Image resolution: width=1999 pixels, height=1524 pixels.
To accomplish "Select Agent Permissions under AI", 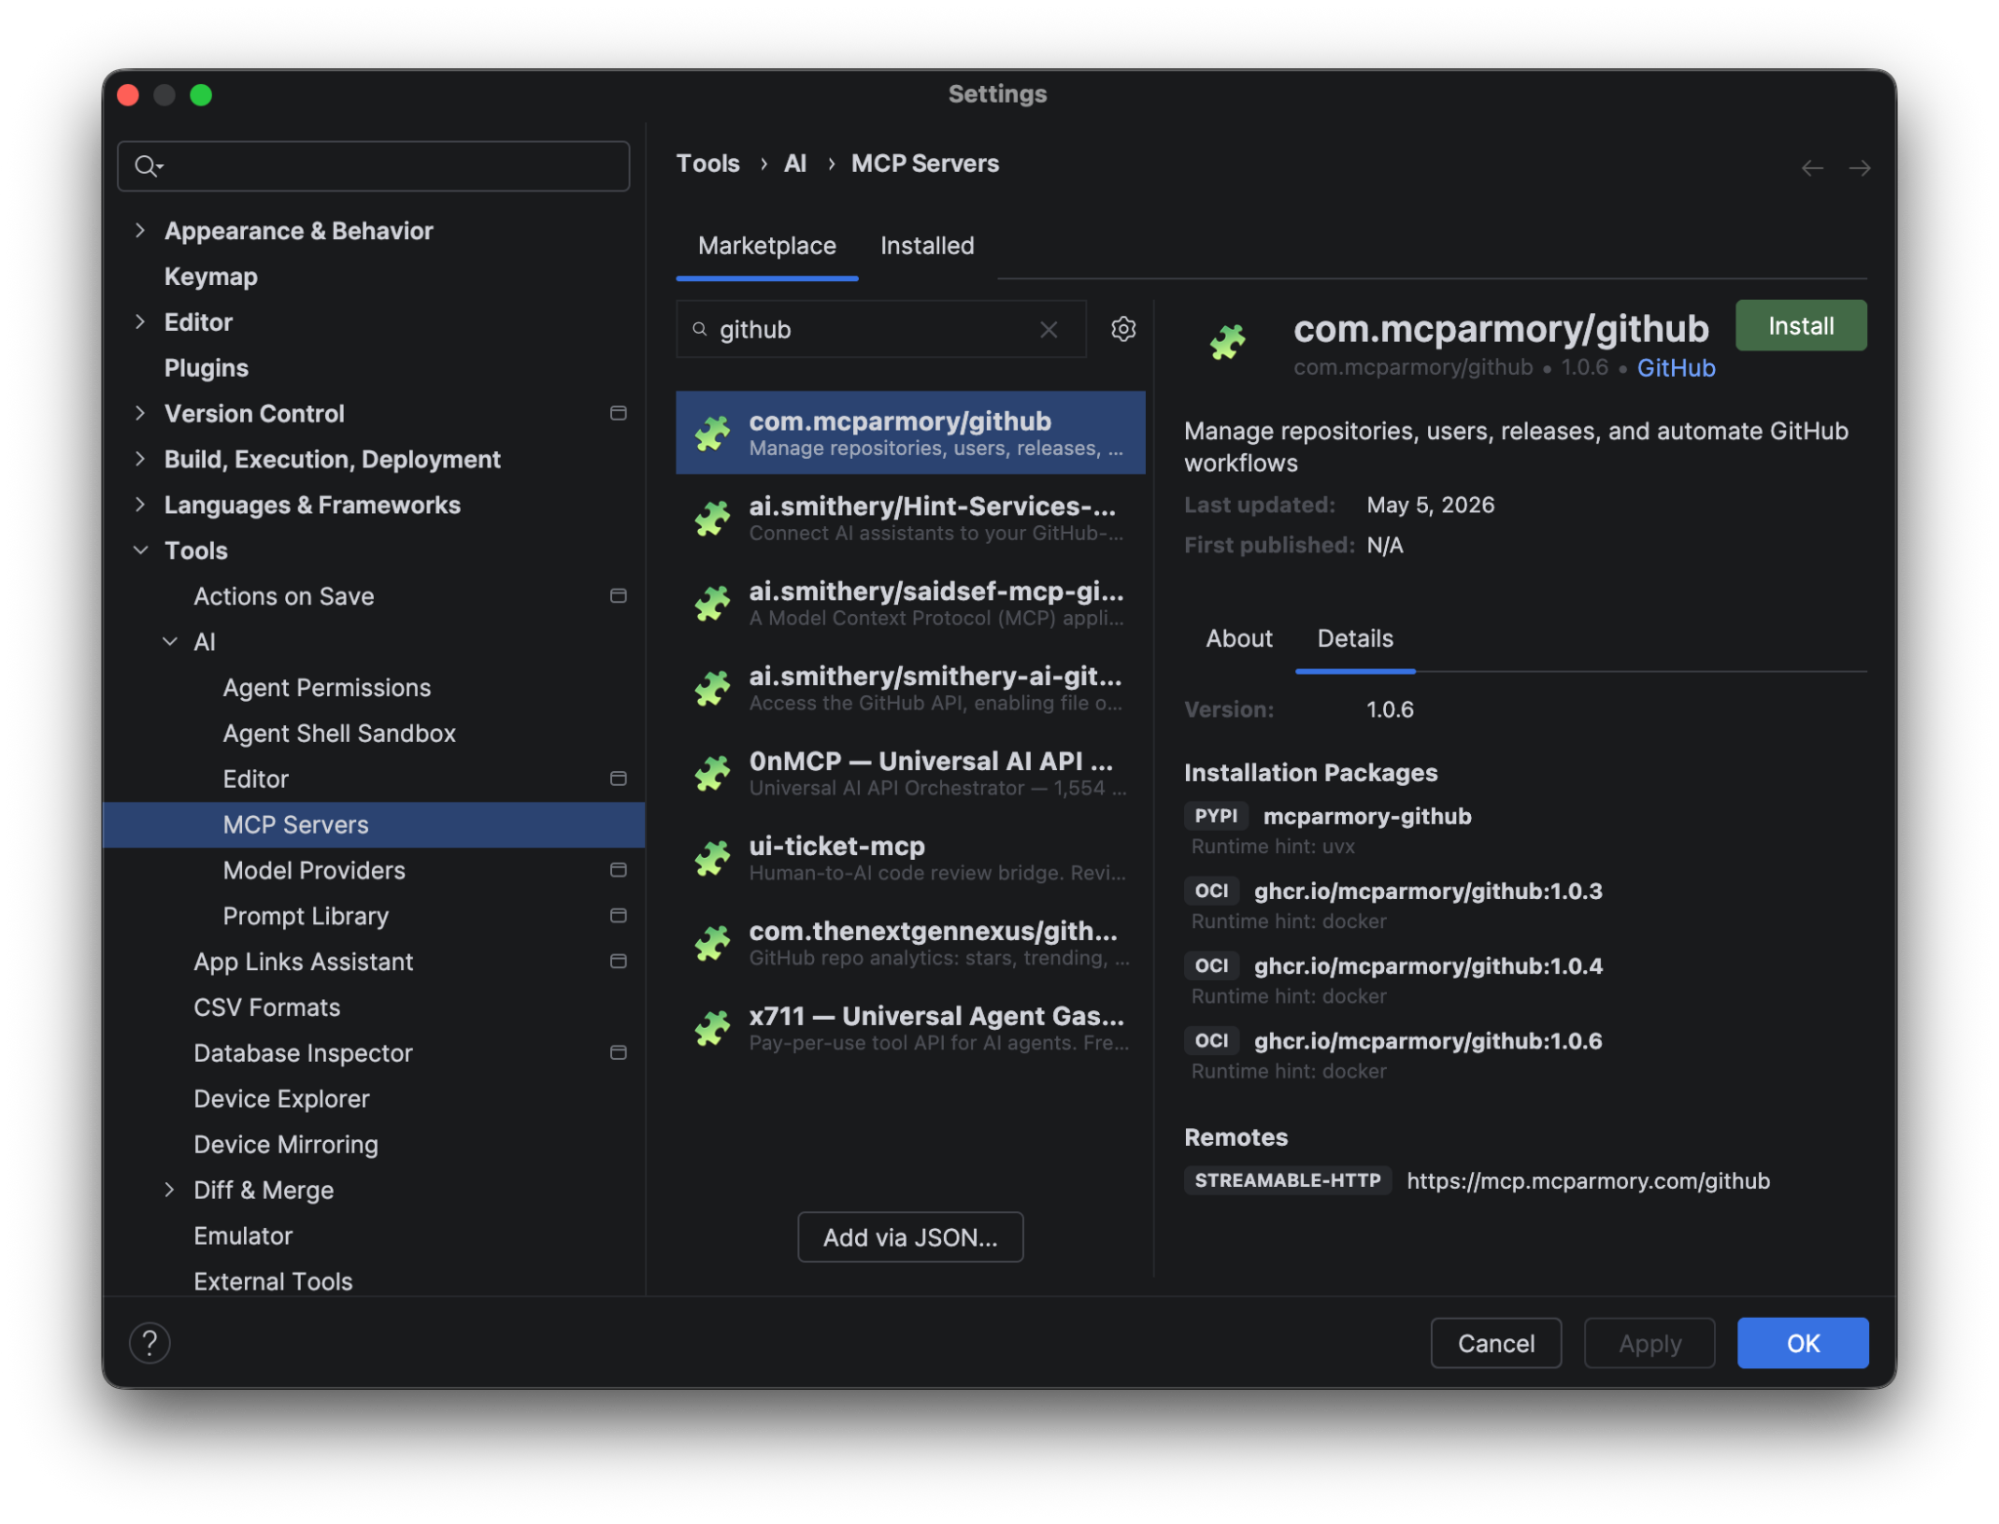I will click(x=327, y=687).
